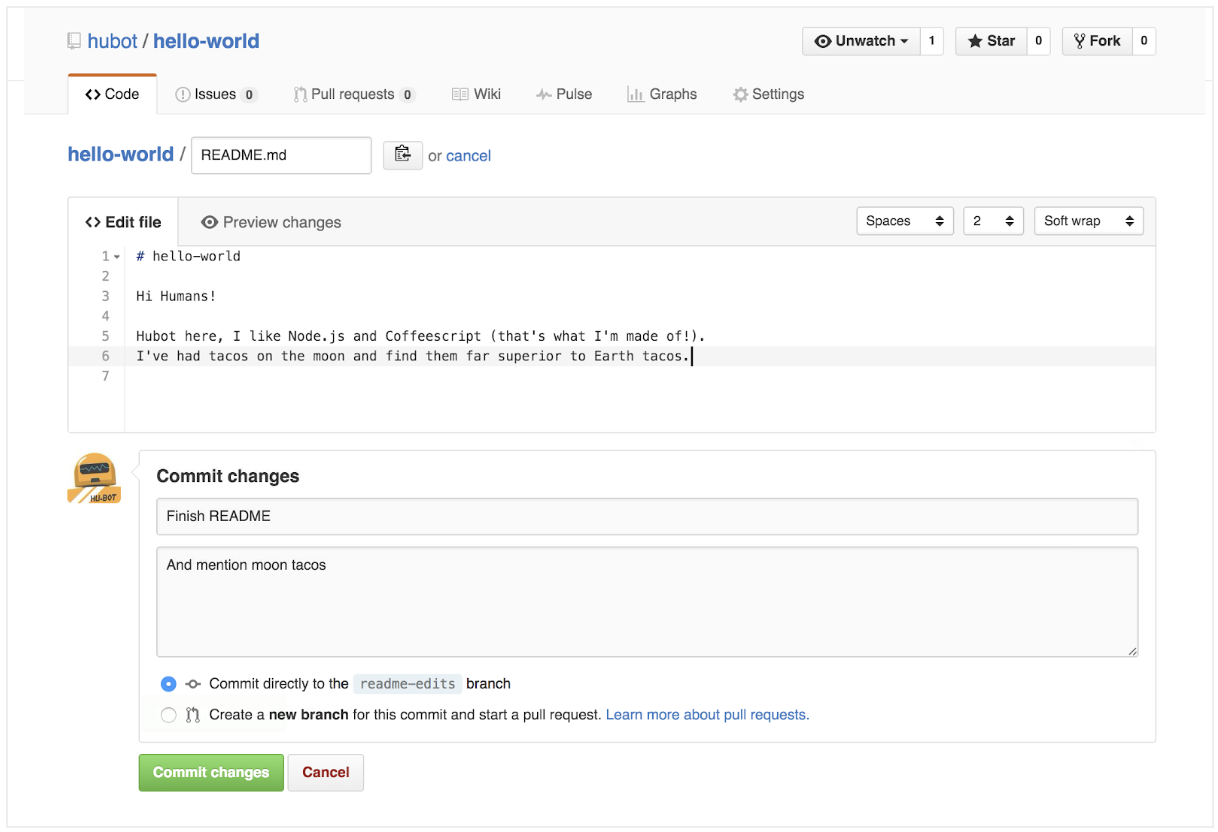Star the hello-world repository

(x=991, y=41)
